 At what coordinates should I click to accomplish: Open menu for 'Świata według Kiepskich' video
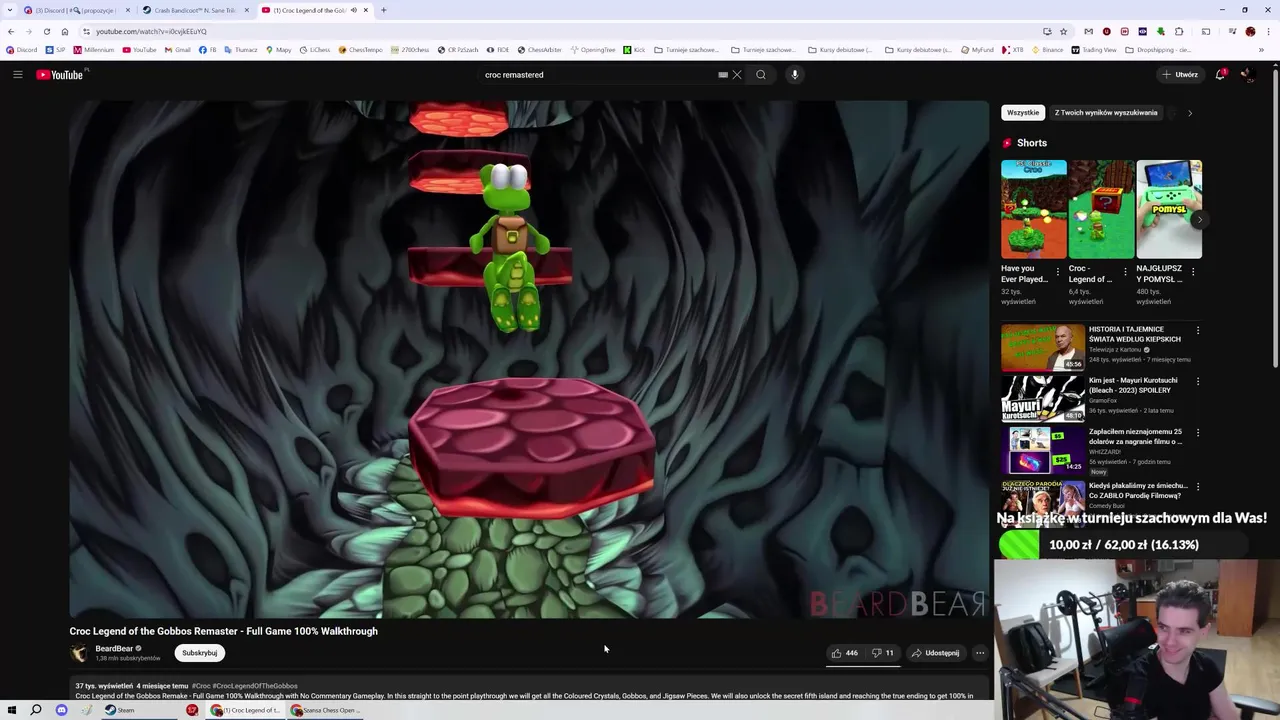click(x=1198, y=330)
